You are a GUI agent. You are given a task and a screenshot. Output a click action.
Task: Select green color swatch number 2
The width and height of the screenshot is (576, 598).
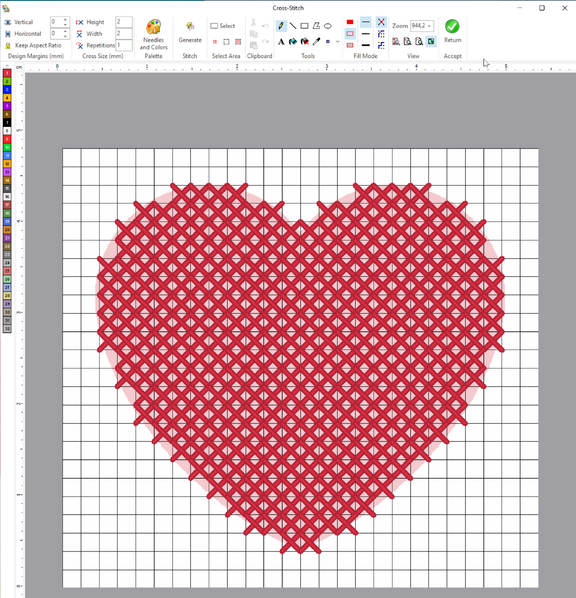tap(7, 81)
